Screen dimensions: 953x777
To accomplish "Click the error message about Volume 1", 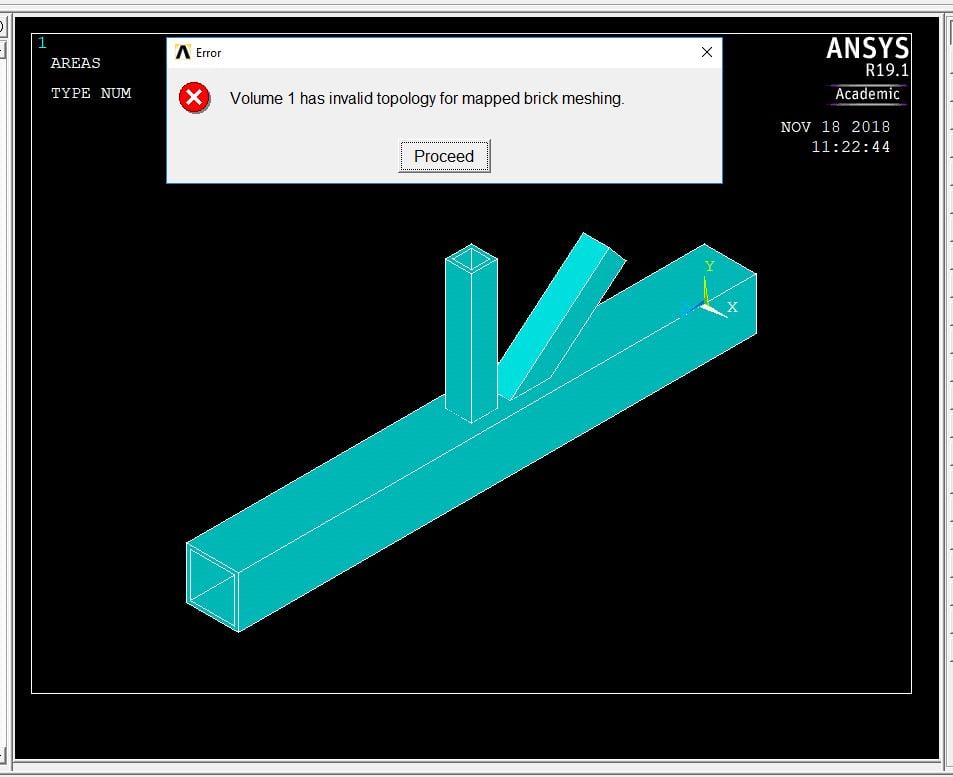I will (x=427, y=98).
